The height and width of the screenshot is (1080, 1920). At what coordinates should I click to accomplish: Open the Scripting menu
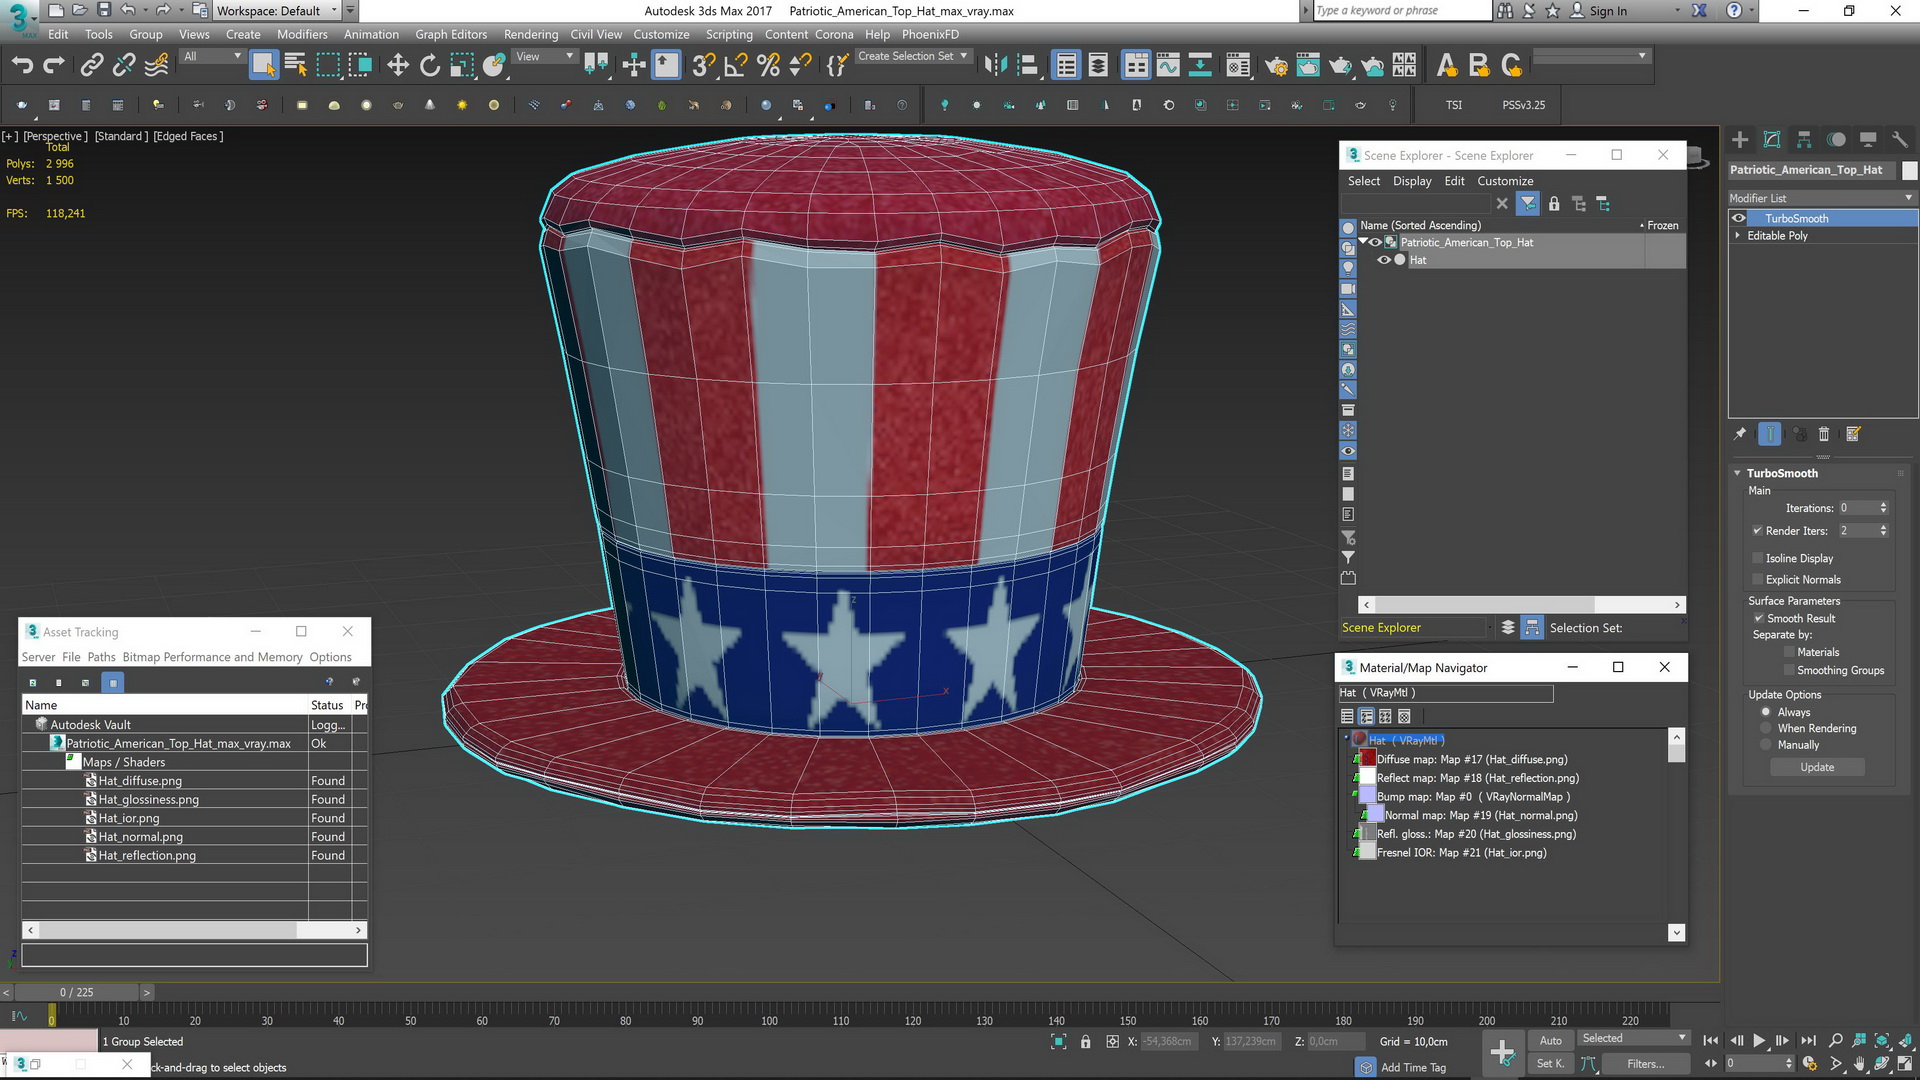[729, 34]
